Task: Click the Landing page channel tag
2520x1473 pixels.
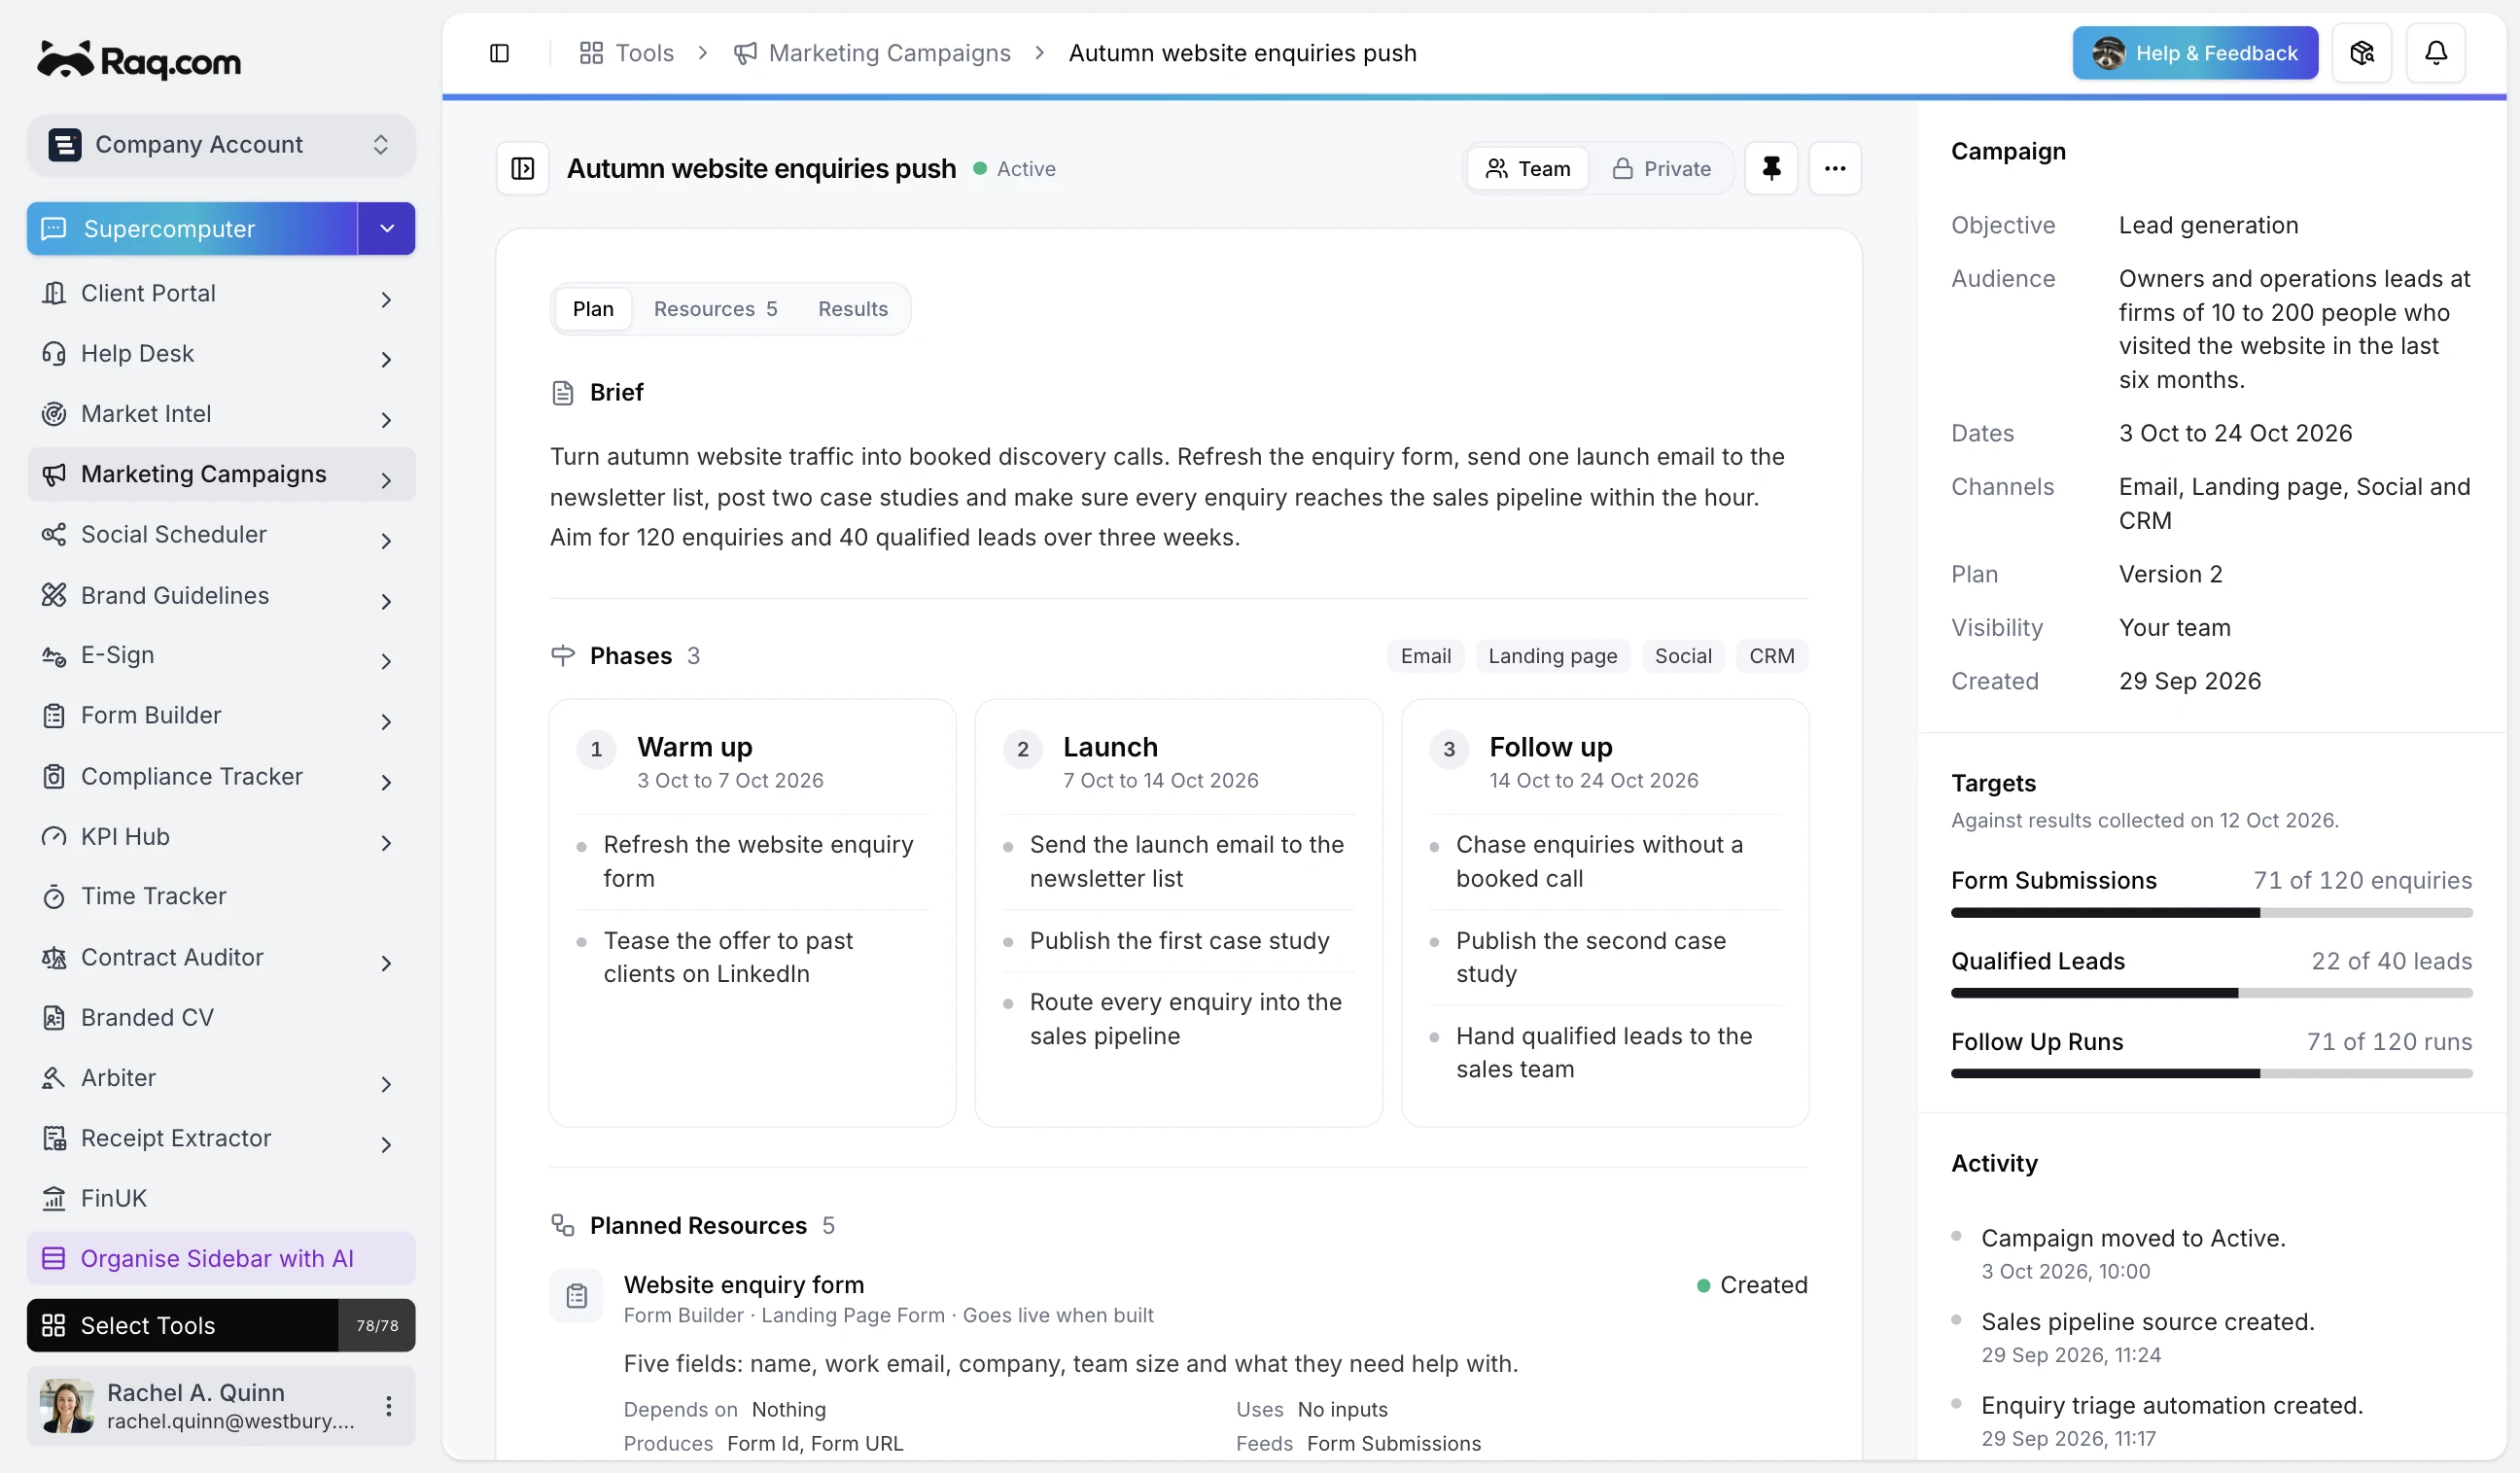Action: pos(1552,656)
